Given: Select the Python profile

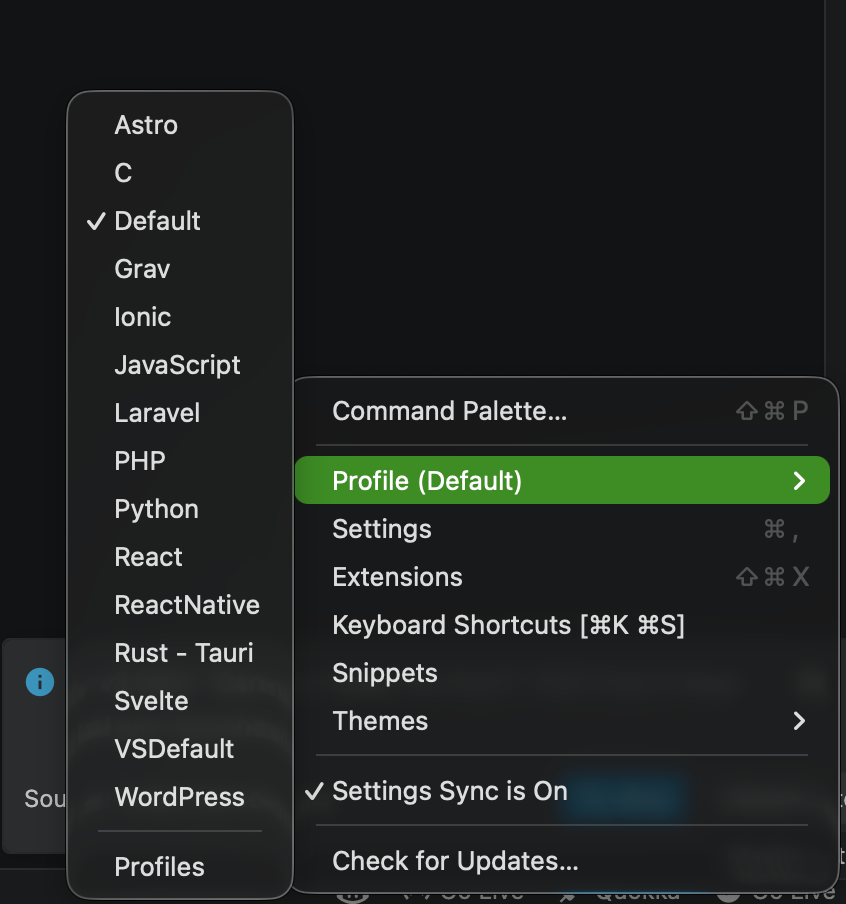Looking at the screenshot, I should pos(156,509).
